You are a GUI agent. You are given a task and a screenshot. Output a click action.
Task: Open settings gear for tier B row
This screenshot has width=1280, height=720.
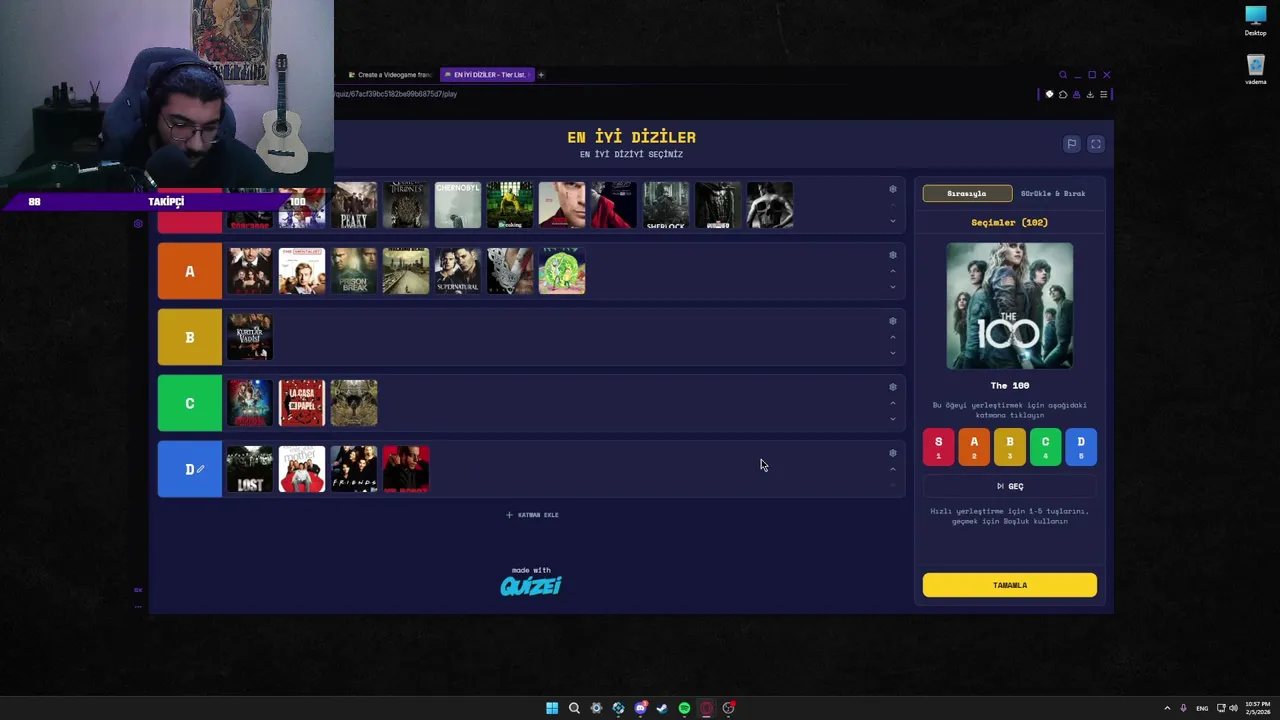pos(893,321)
